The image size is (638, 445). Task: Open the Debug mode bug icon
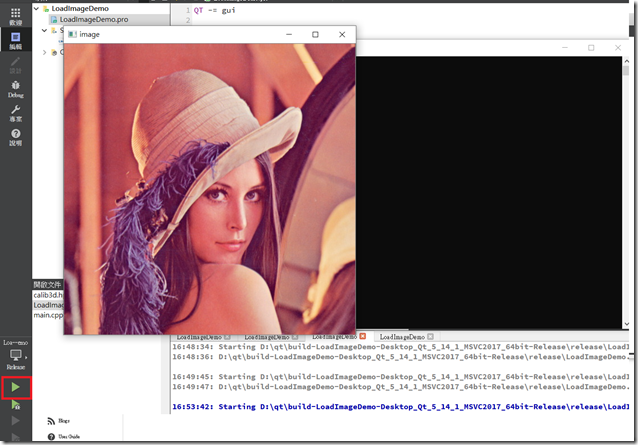point(15,85)
